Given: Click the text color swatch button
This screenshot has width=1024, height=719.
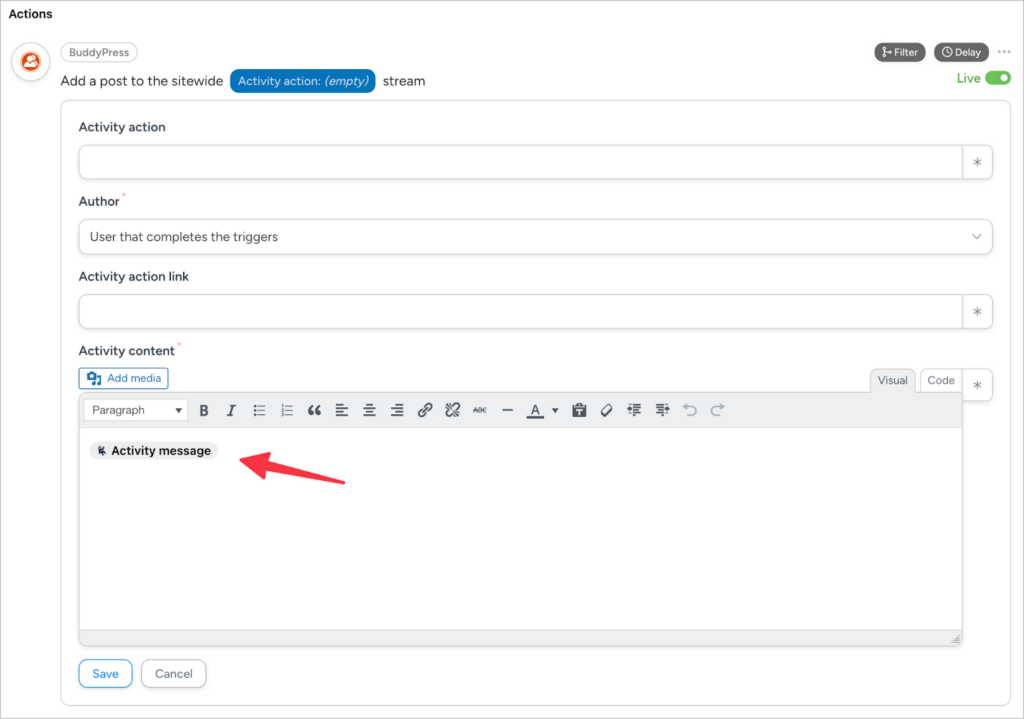Looking at the screenshot, I should point(535,410).
